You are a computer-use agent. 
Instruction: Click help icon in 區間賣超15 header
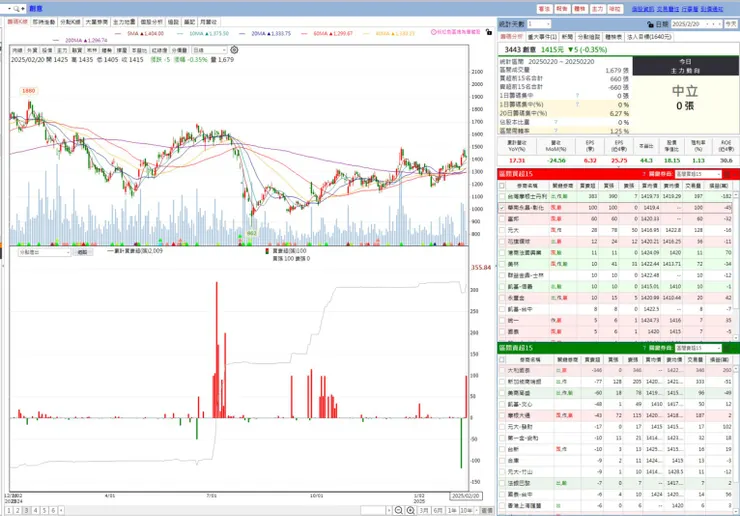point(644,348)
